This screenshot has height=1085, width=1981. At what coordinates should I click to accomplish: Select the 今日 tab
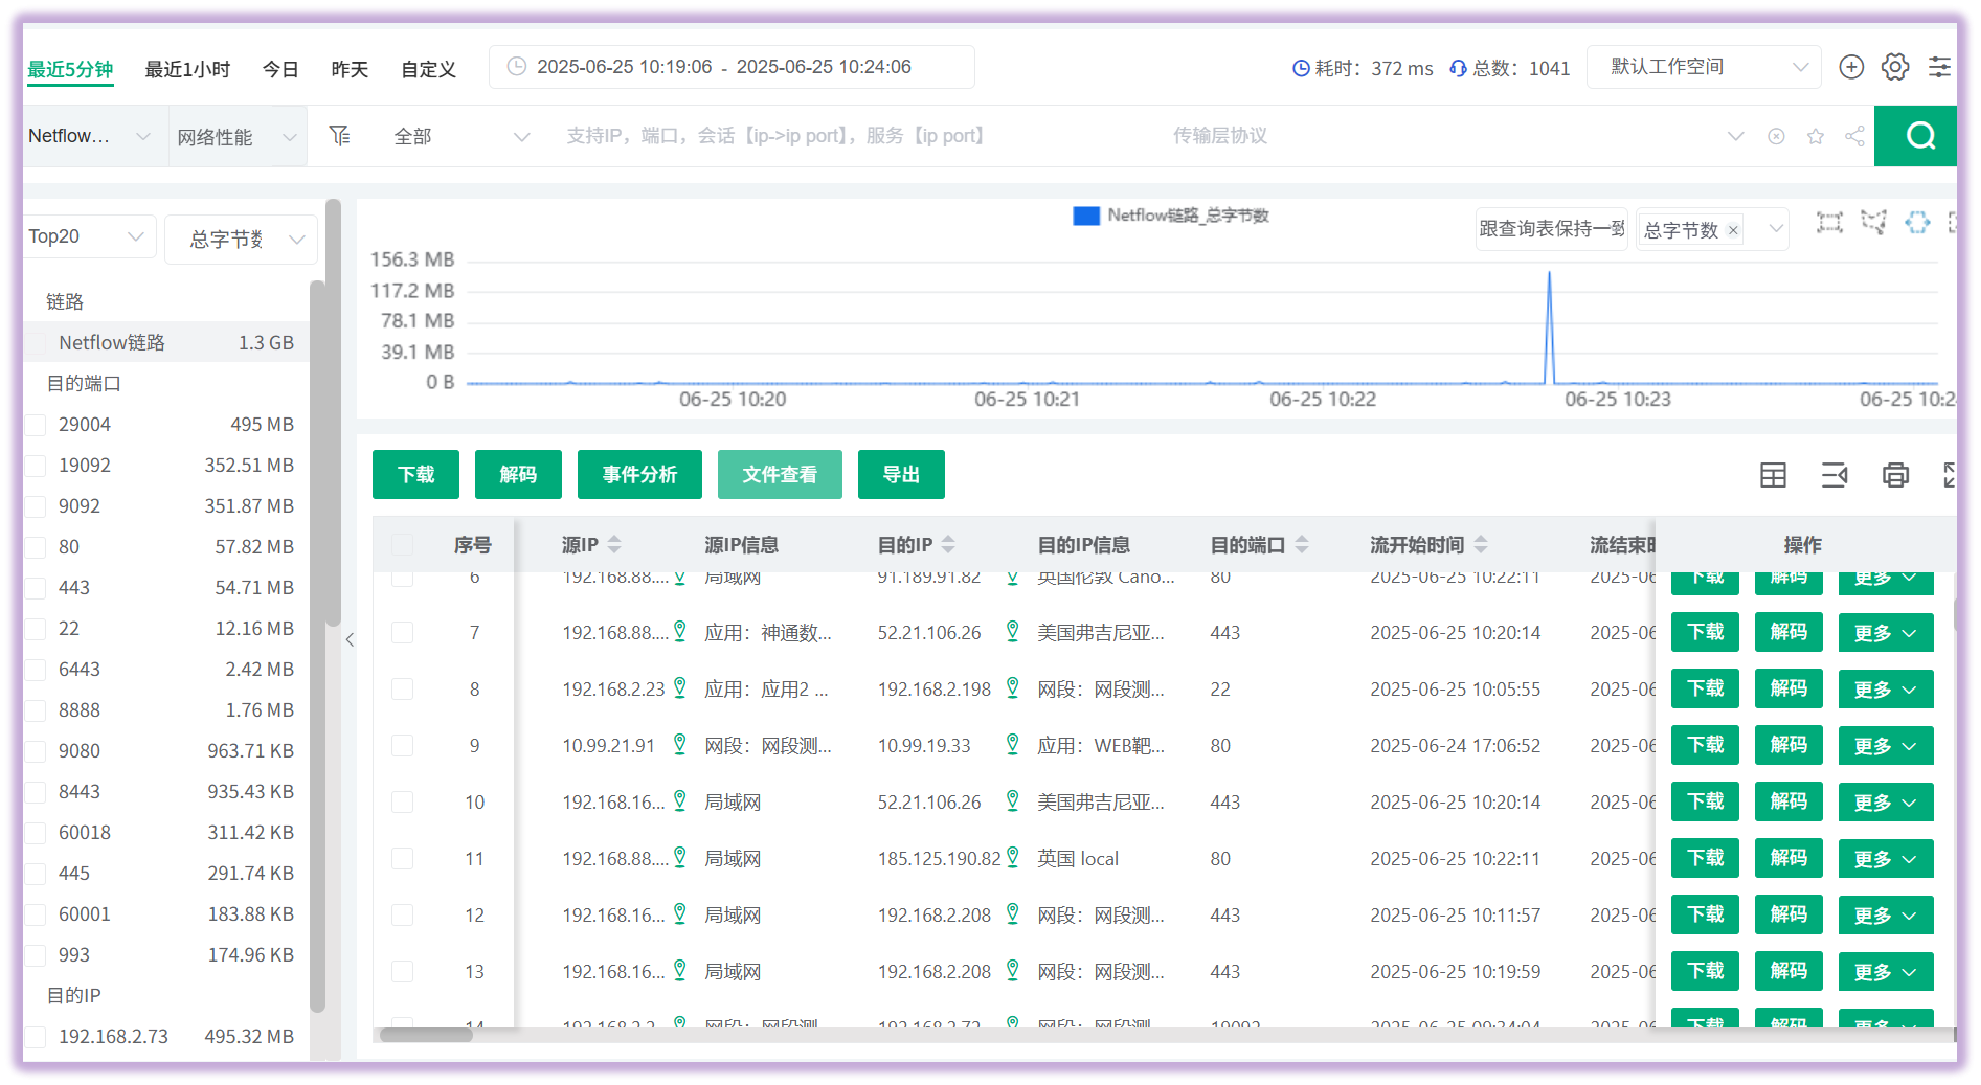coord(280,69)
